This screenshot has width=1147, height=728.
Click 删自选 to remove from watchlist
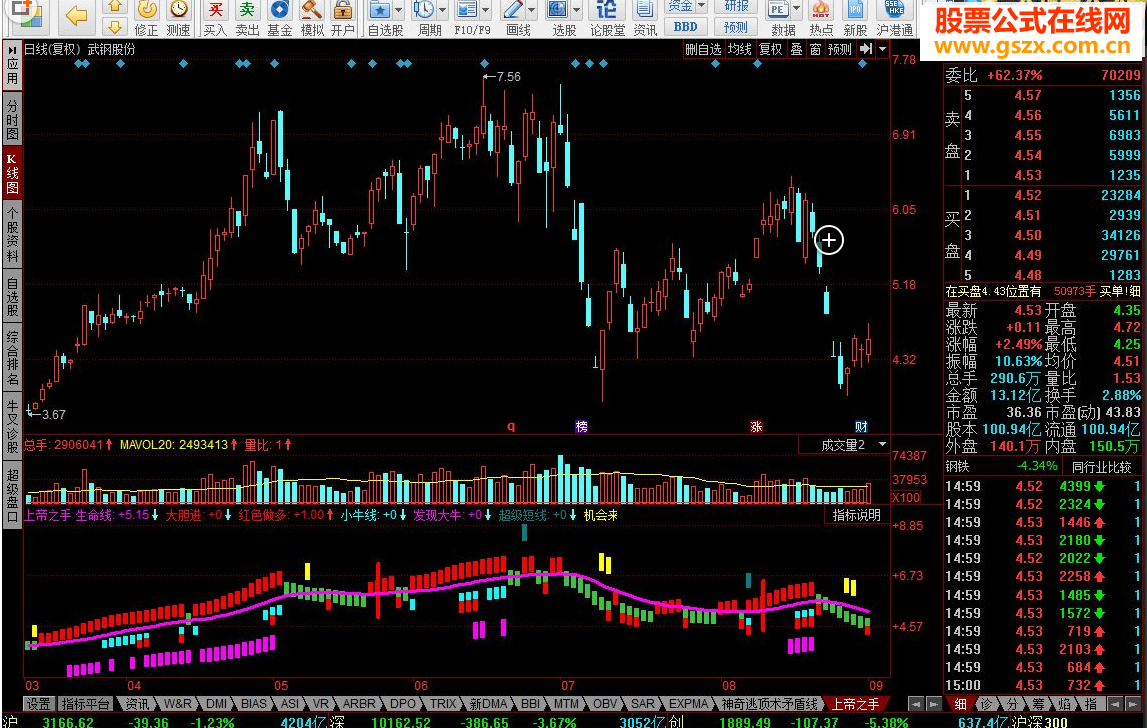[x=703, y=49]
